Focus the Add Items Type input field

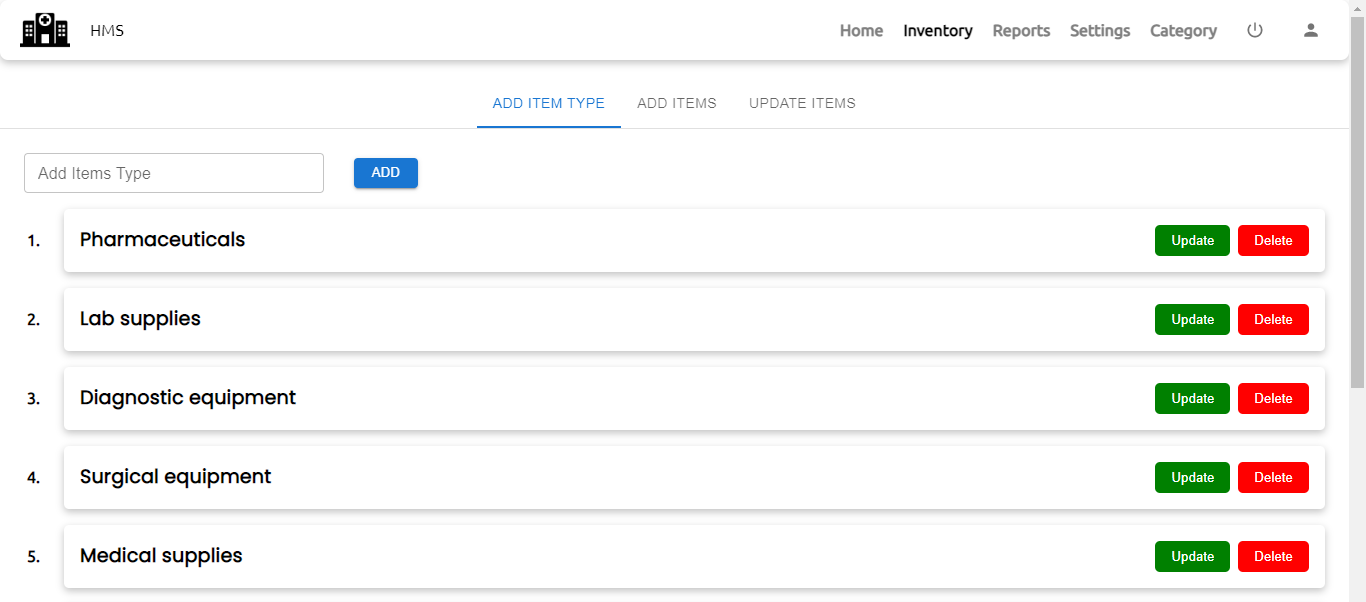pyautogui.click(x=174, y=173)
